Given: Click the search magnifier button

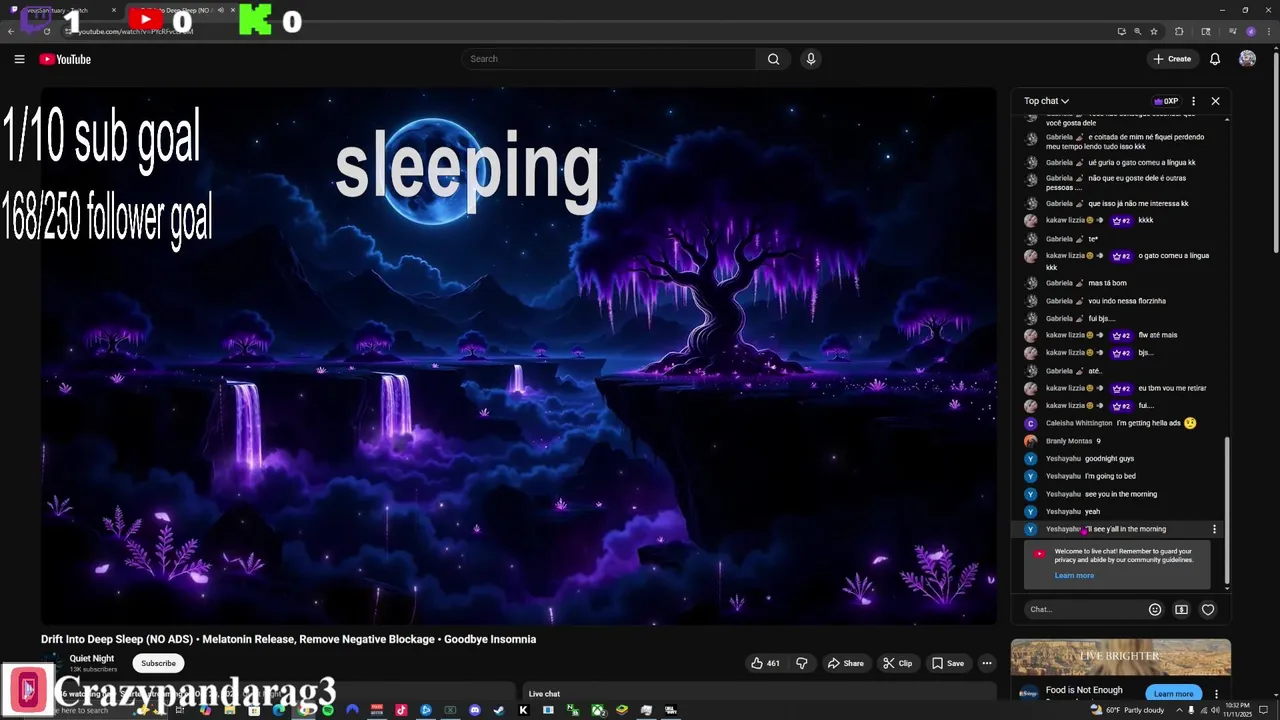Looking at the screenshot, I should coord(773,59).
